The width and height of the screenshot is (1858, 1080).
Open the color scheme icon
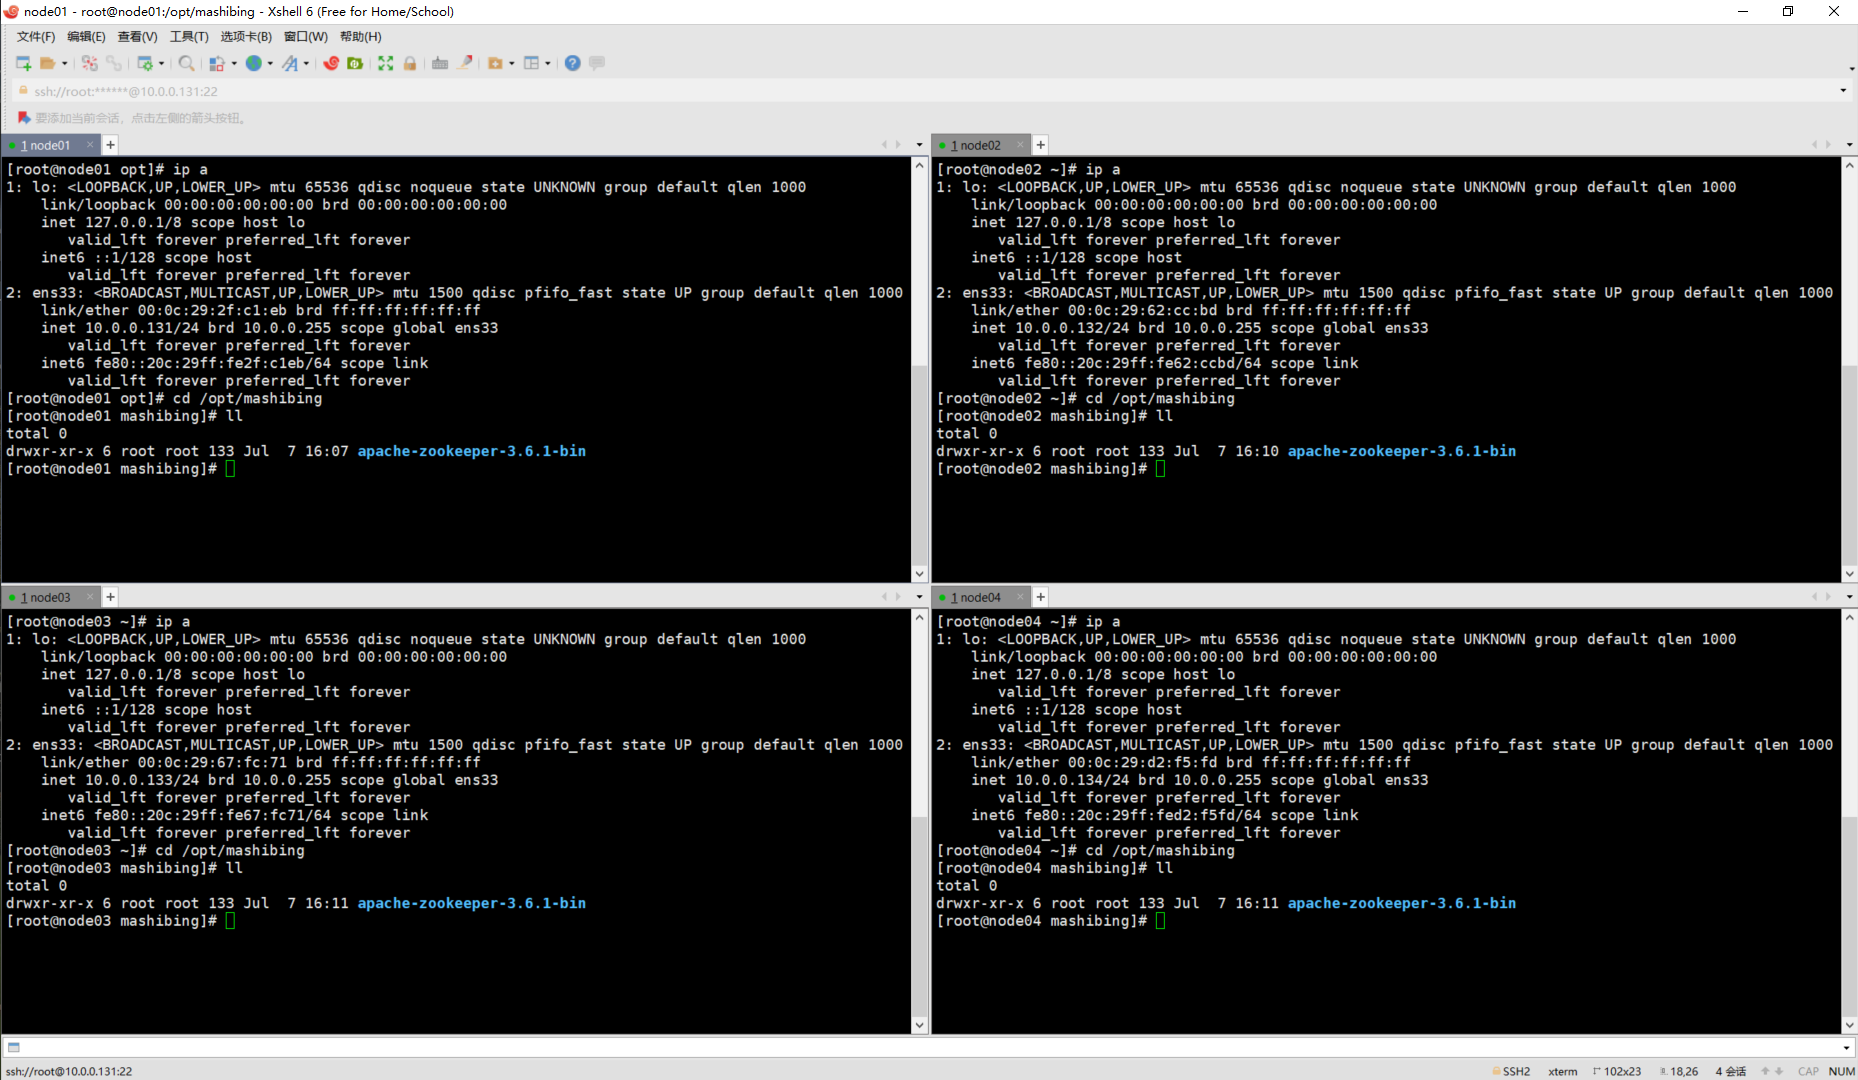pos(217,63)
